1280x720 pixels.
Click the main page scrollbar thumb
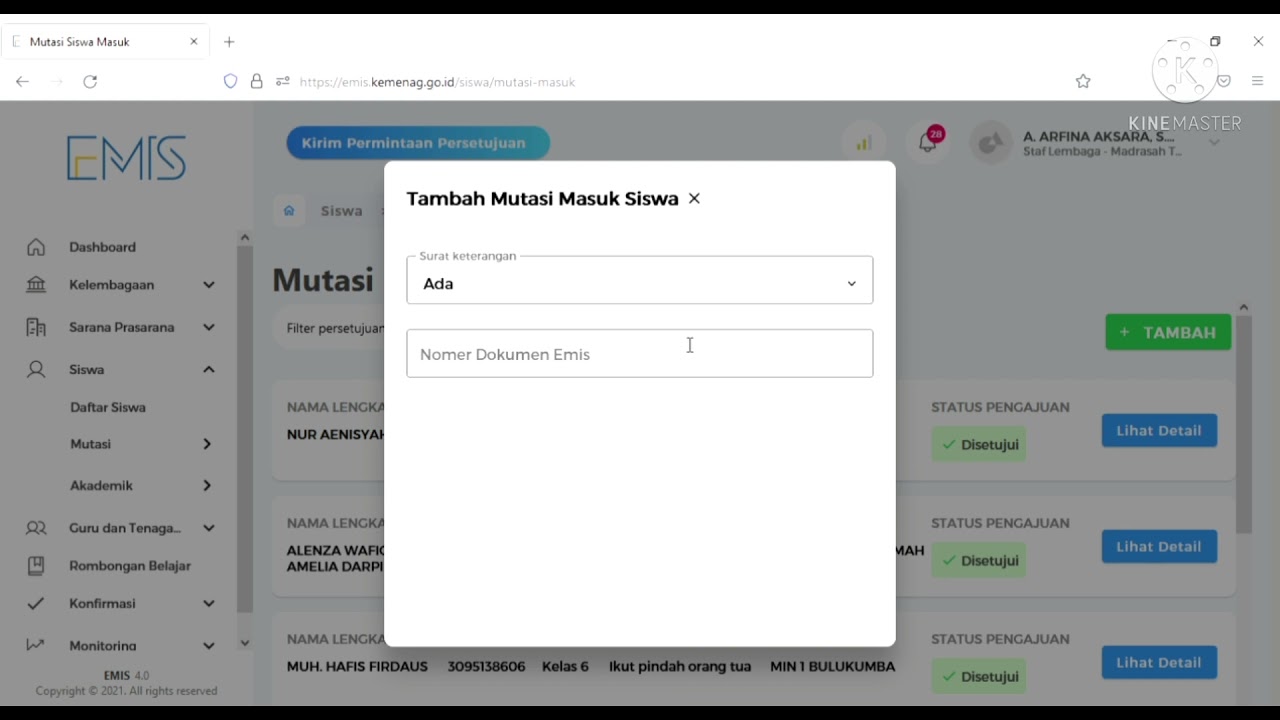1244,424
